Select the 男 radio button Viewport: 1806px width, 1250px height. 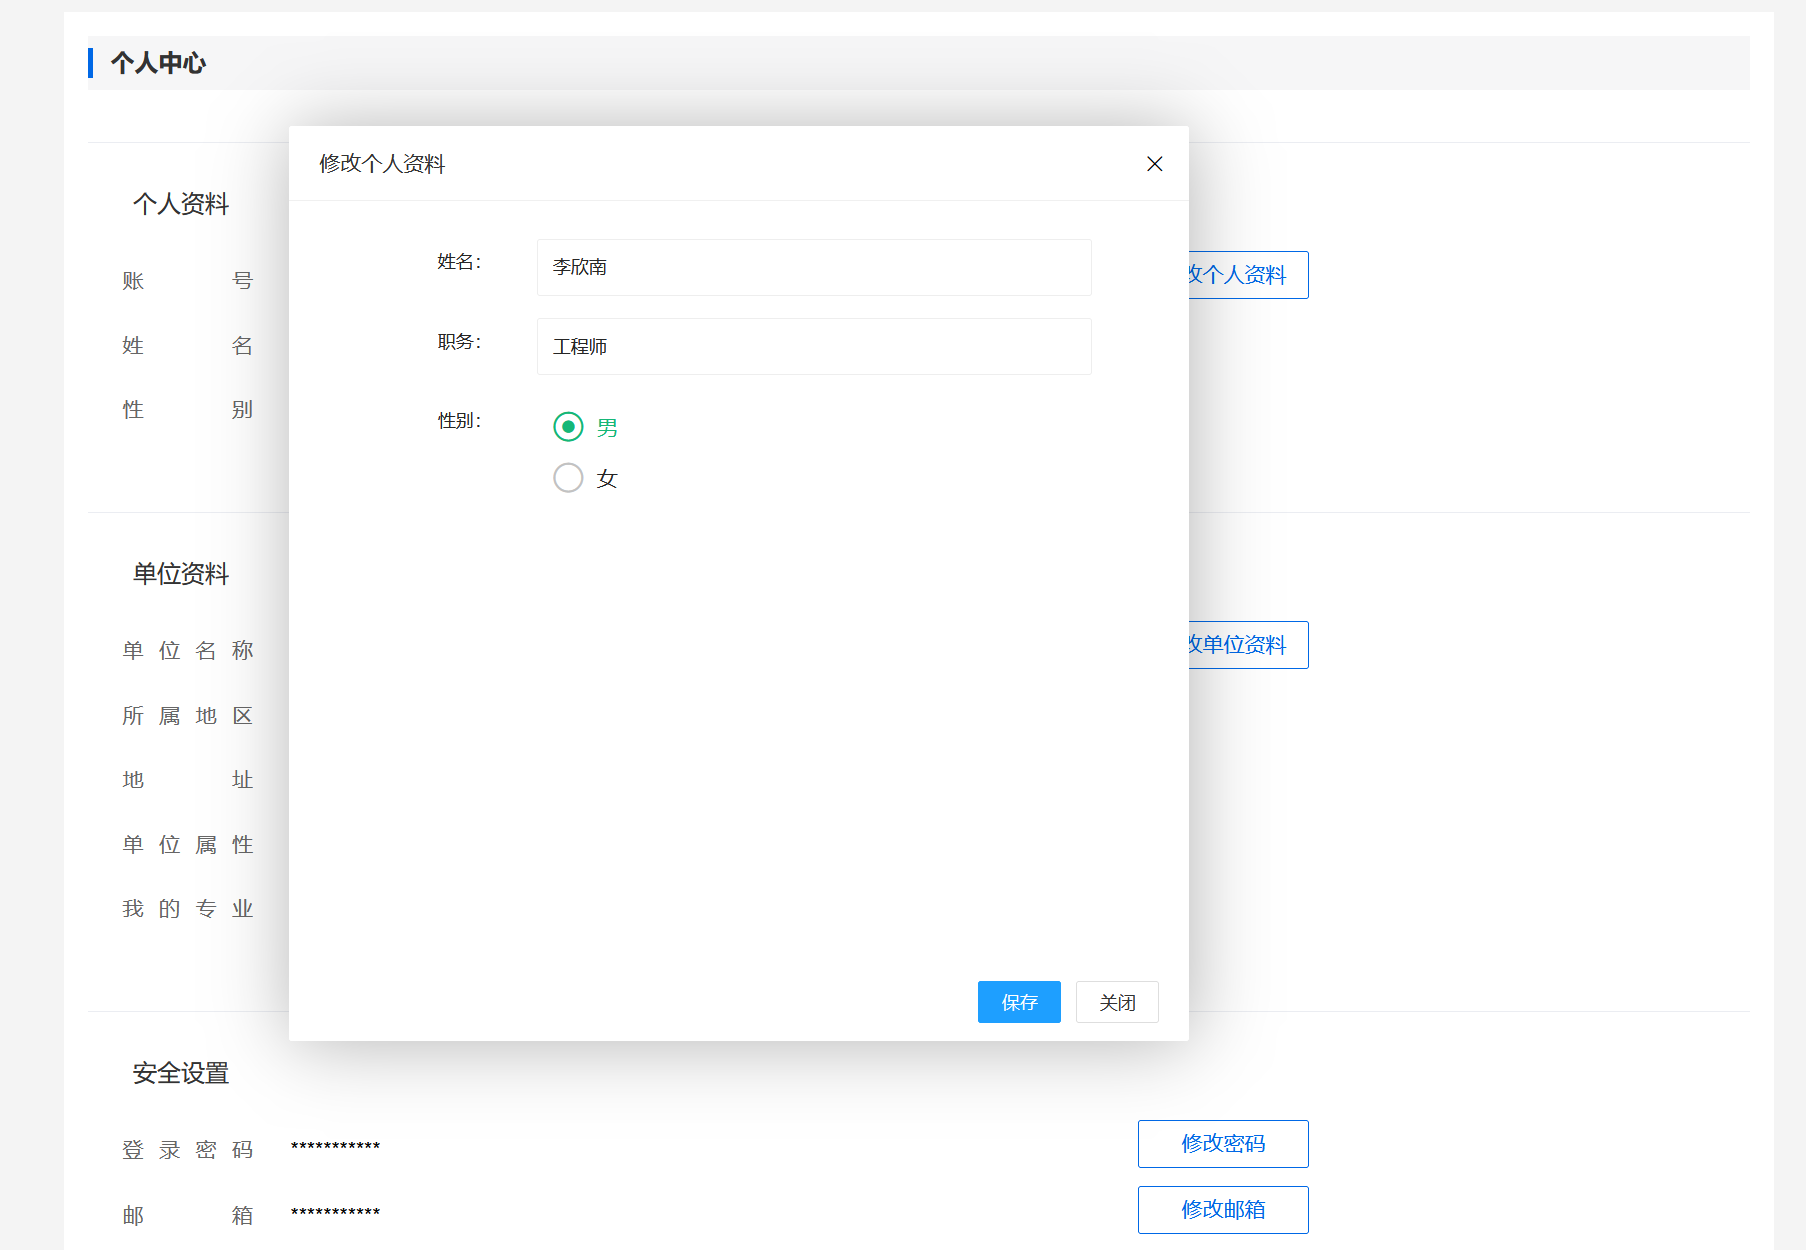coord(568,427)
